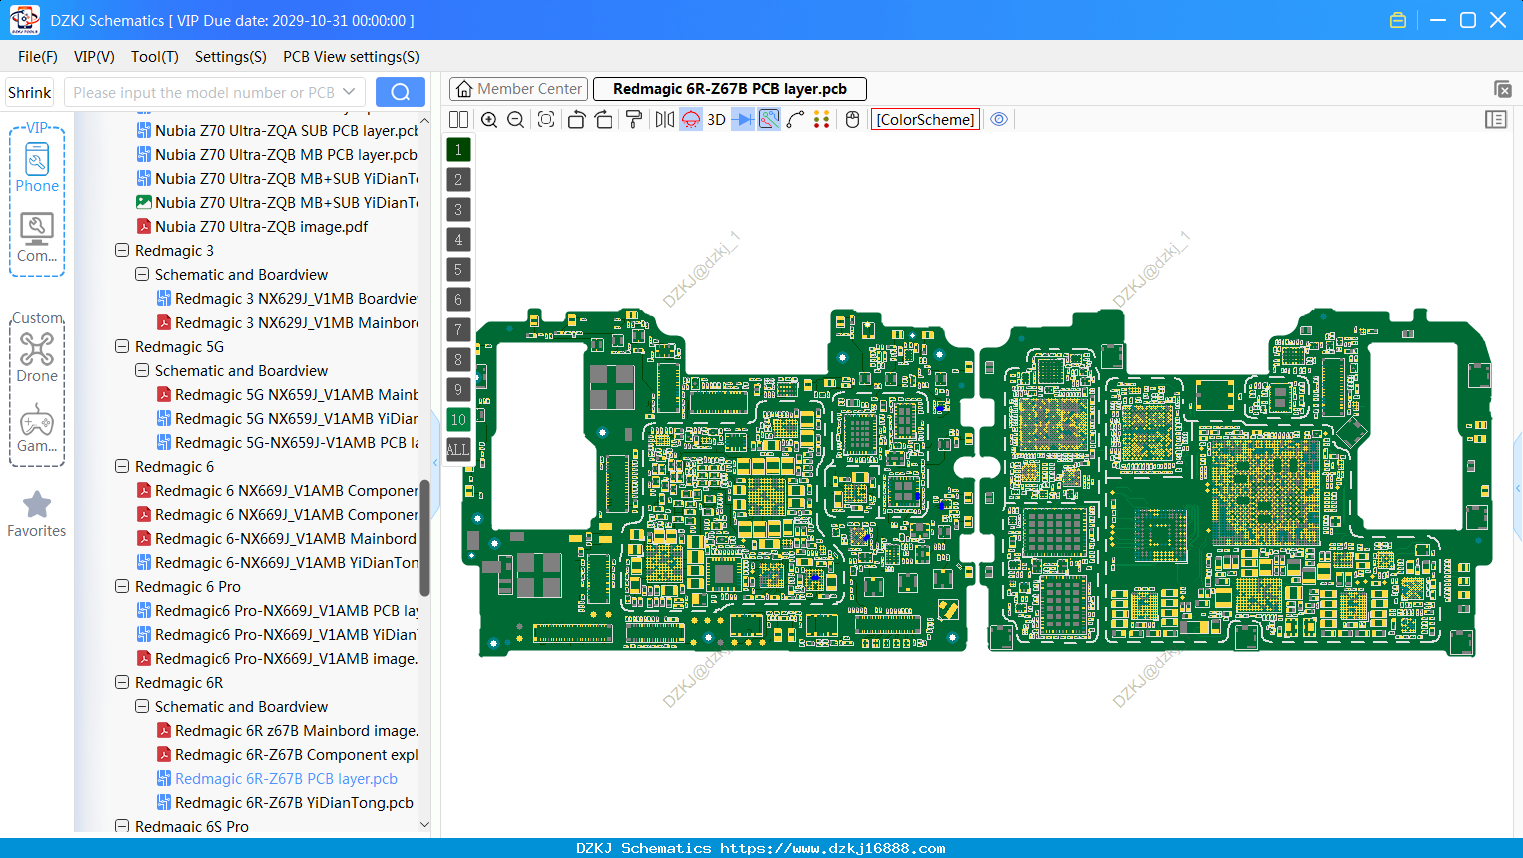
Task: Open the right side panel icon
Action: [x=1496, y=119]
